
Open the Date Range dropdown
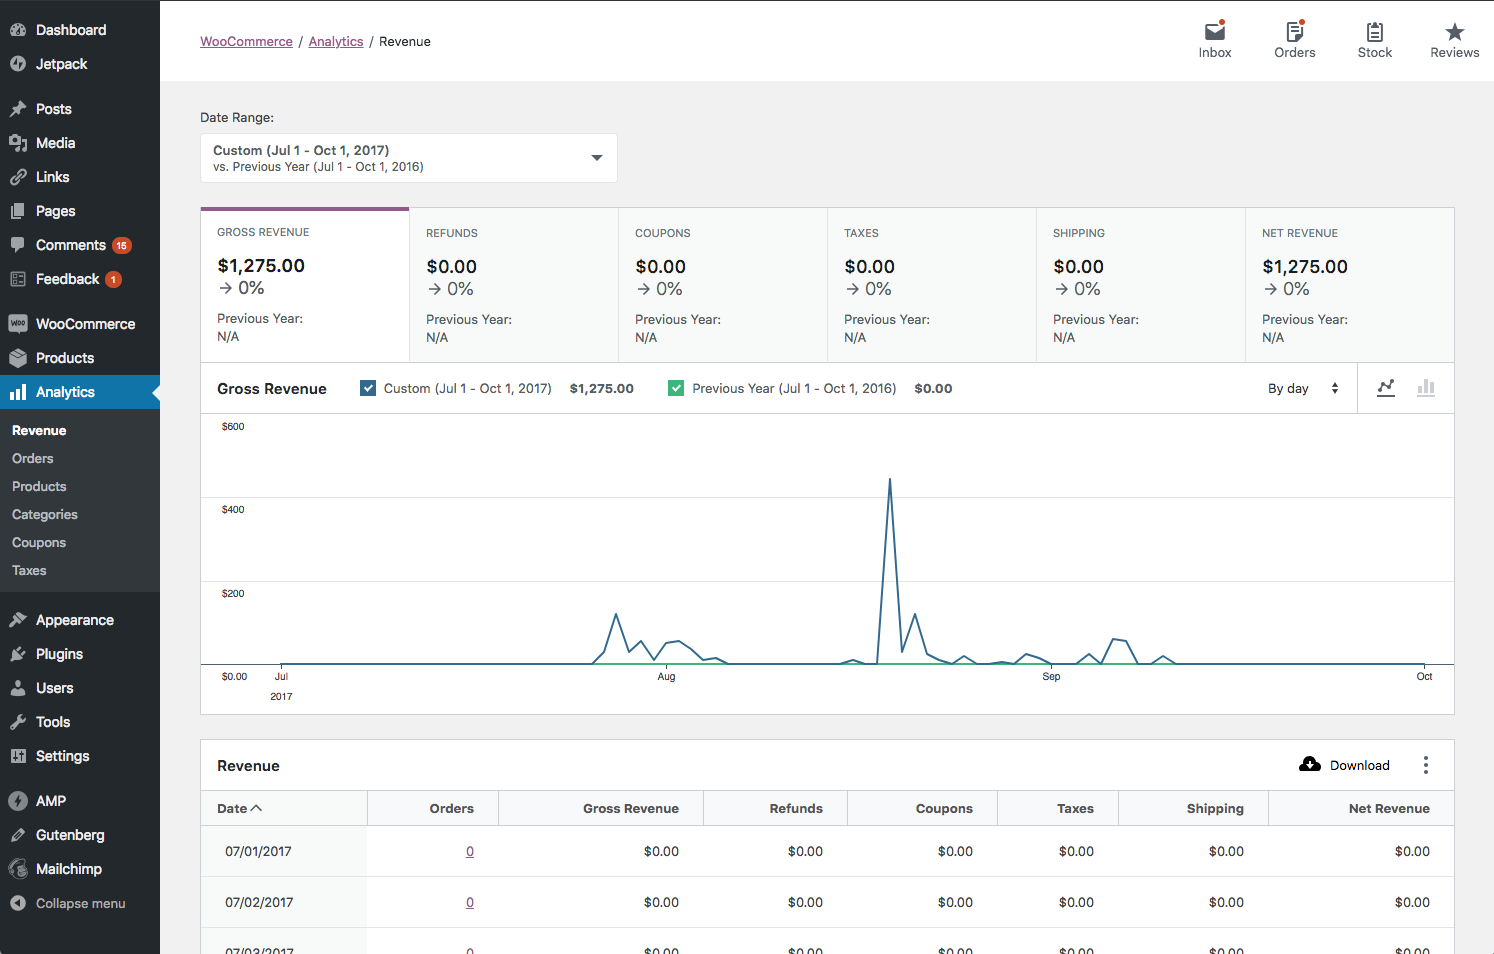click(x=408, y=158)
